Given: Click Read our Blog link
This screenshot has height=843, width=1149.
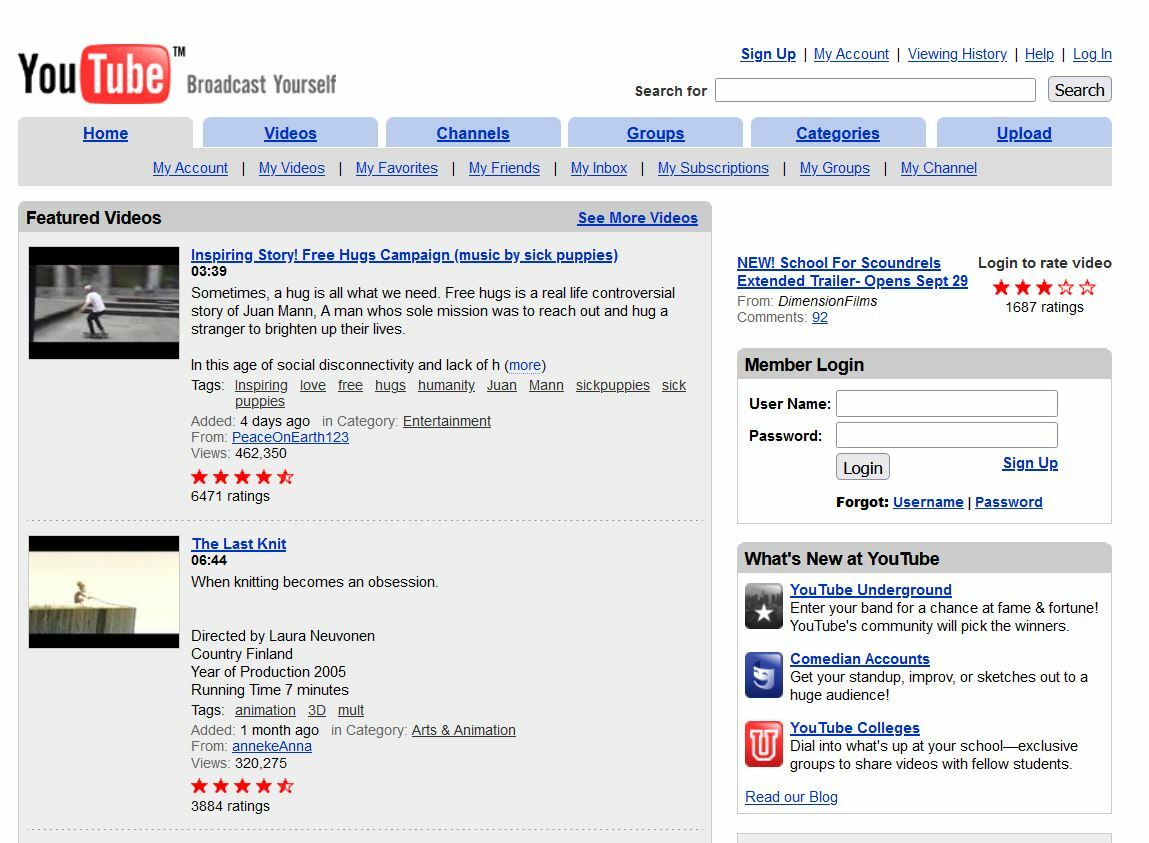Looking at the screenshot, I should 791,797.
